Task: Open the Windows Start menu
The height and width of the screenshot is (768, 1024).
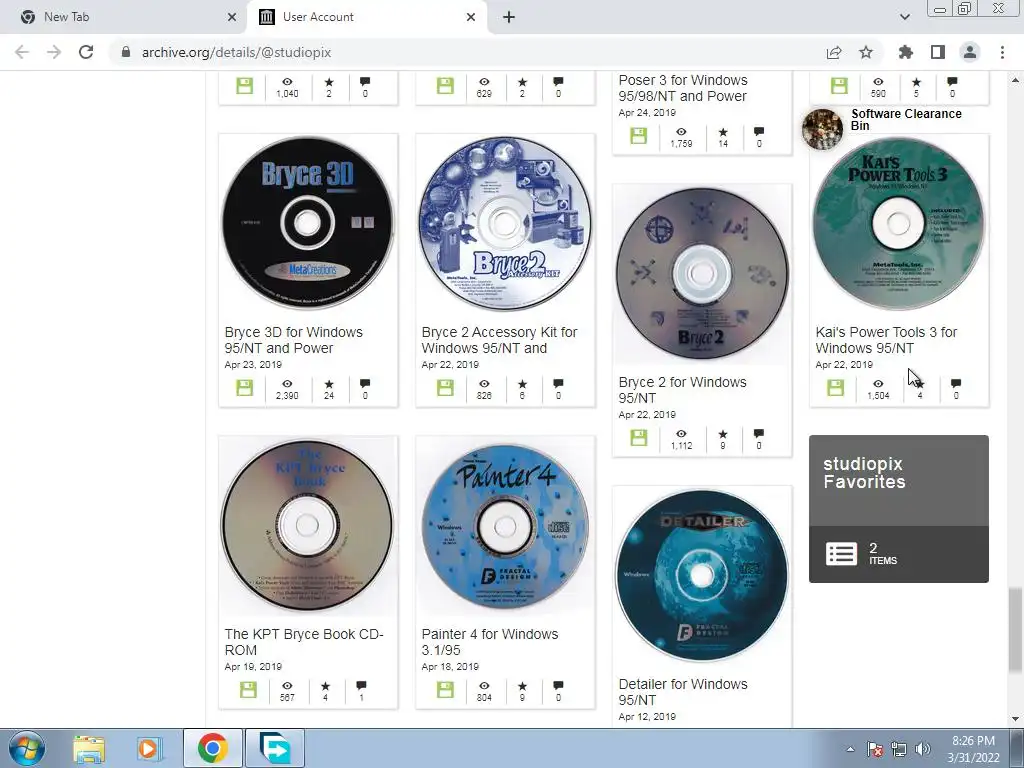Action: [26, 748]
